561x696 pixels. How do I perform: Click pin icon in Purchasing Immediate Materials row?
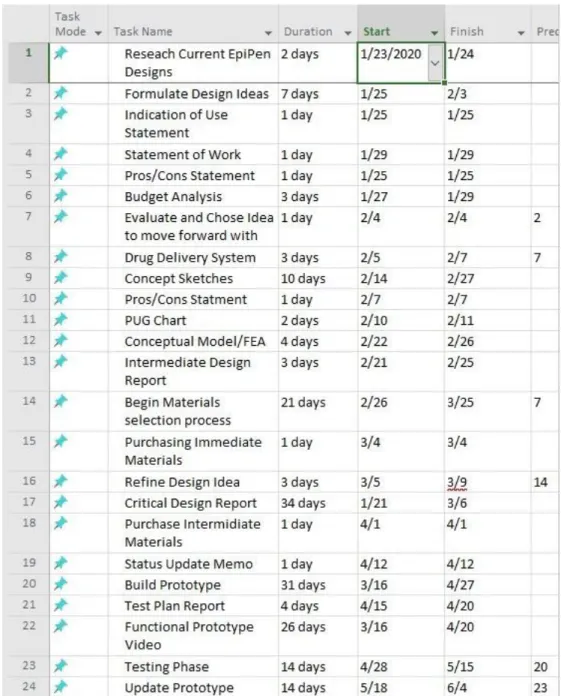[x=60, y=441]
